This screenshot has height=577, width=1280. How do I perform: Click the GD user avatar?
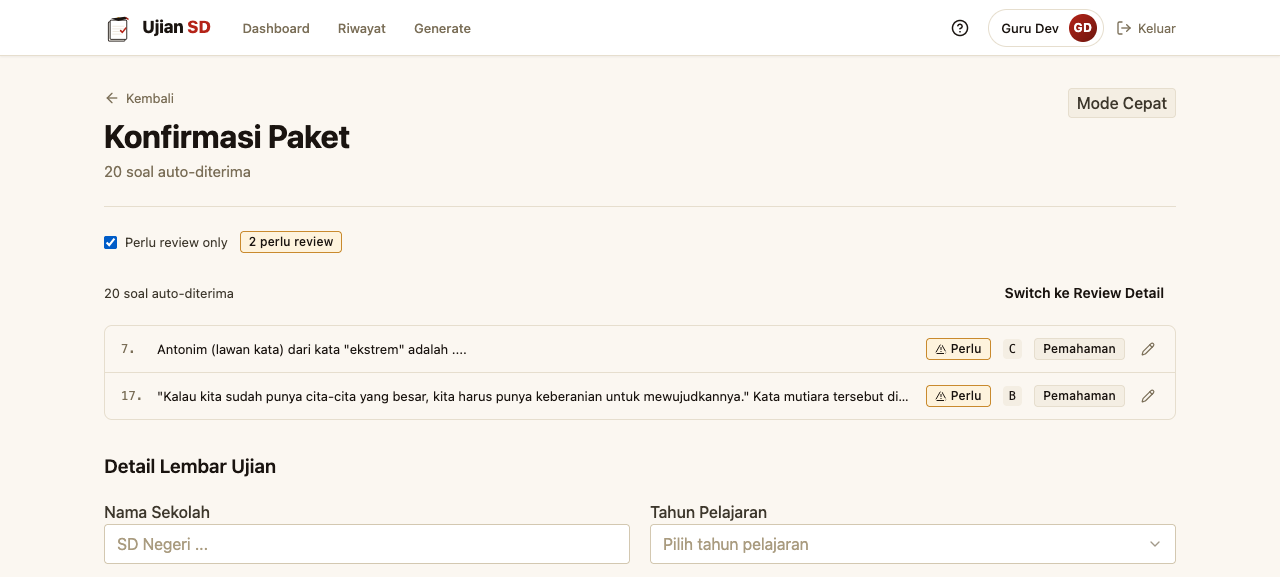pyautogui.click(x=1082, y=28)
